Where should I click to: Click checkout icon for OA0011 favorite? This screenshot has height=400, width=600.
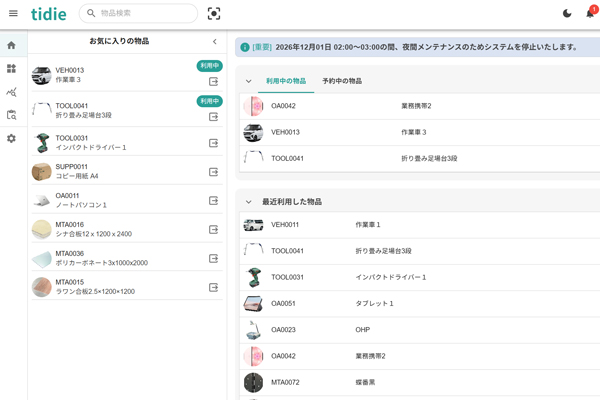[214, 201]
